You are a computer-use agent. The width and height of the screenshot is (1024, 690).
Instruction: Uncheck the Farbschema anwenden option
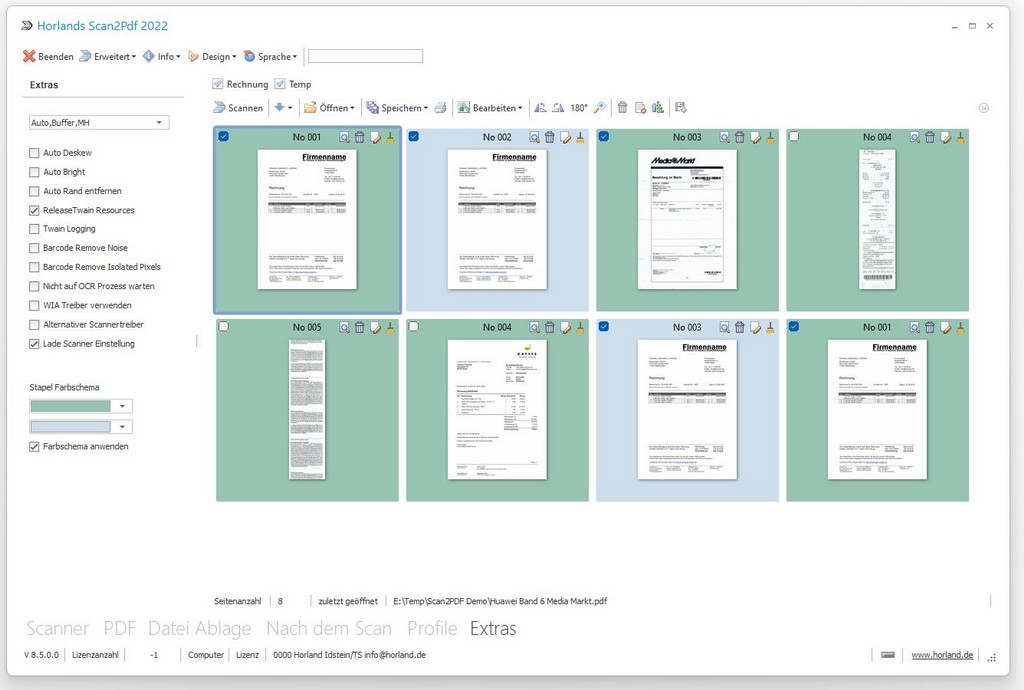pos(33,446)
